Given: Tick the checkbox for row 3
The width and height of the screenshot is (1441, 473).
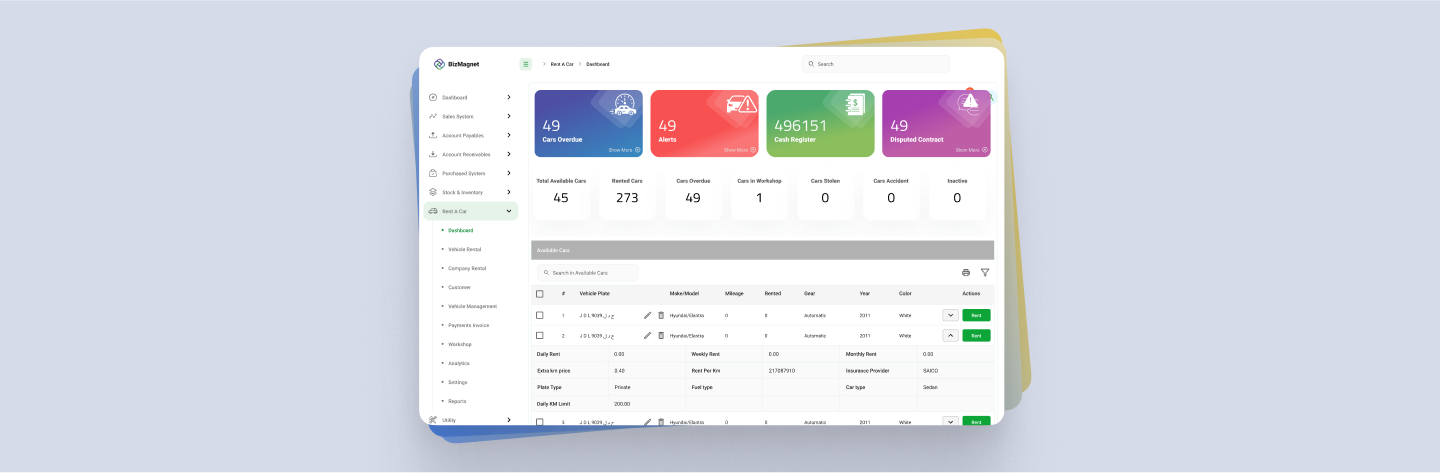Looking at the screenshot, I should point(540,422).
